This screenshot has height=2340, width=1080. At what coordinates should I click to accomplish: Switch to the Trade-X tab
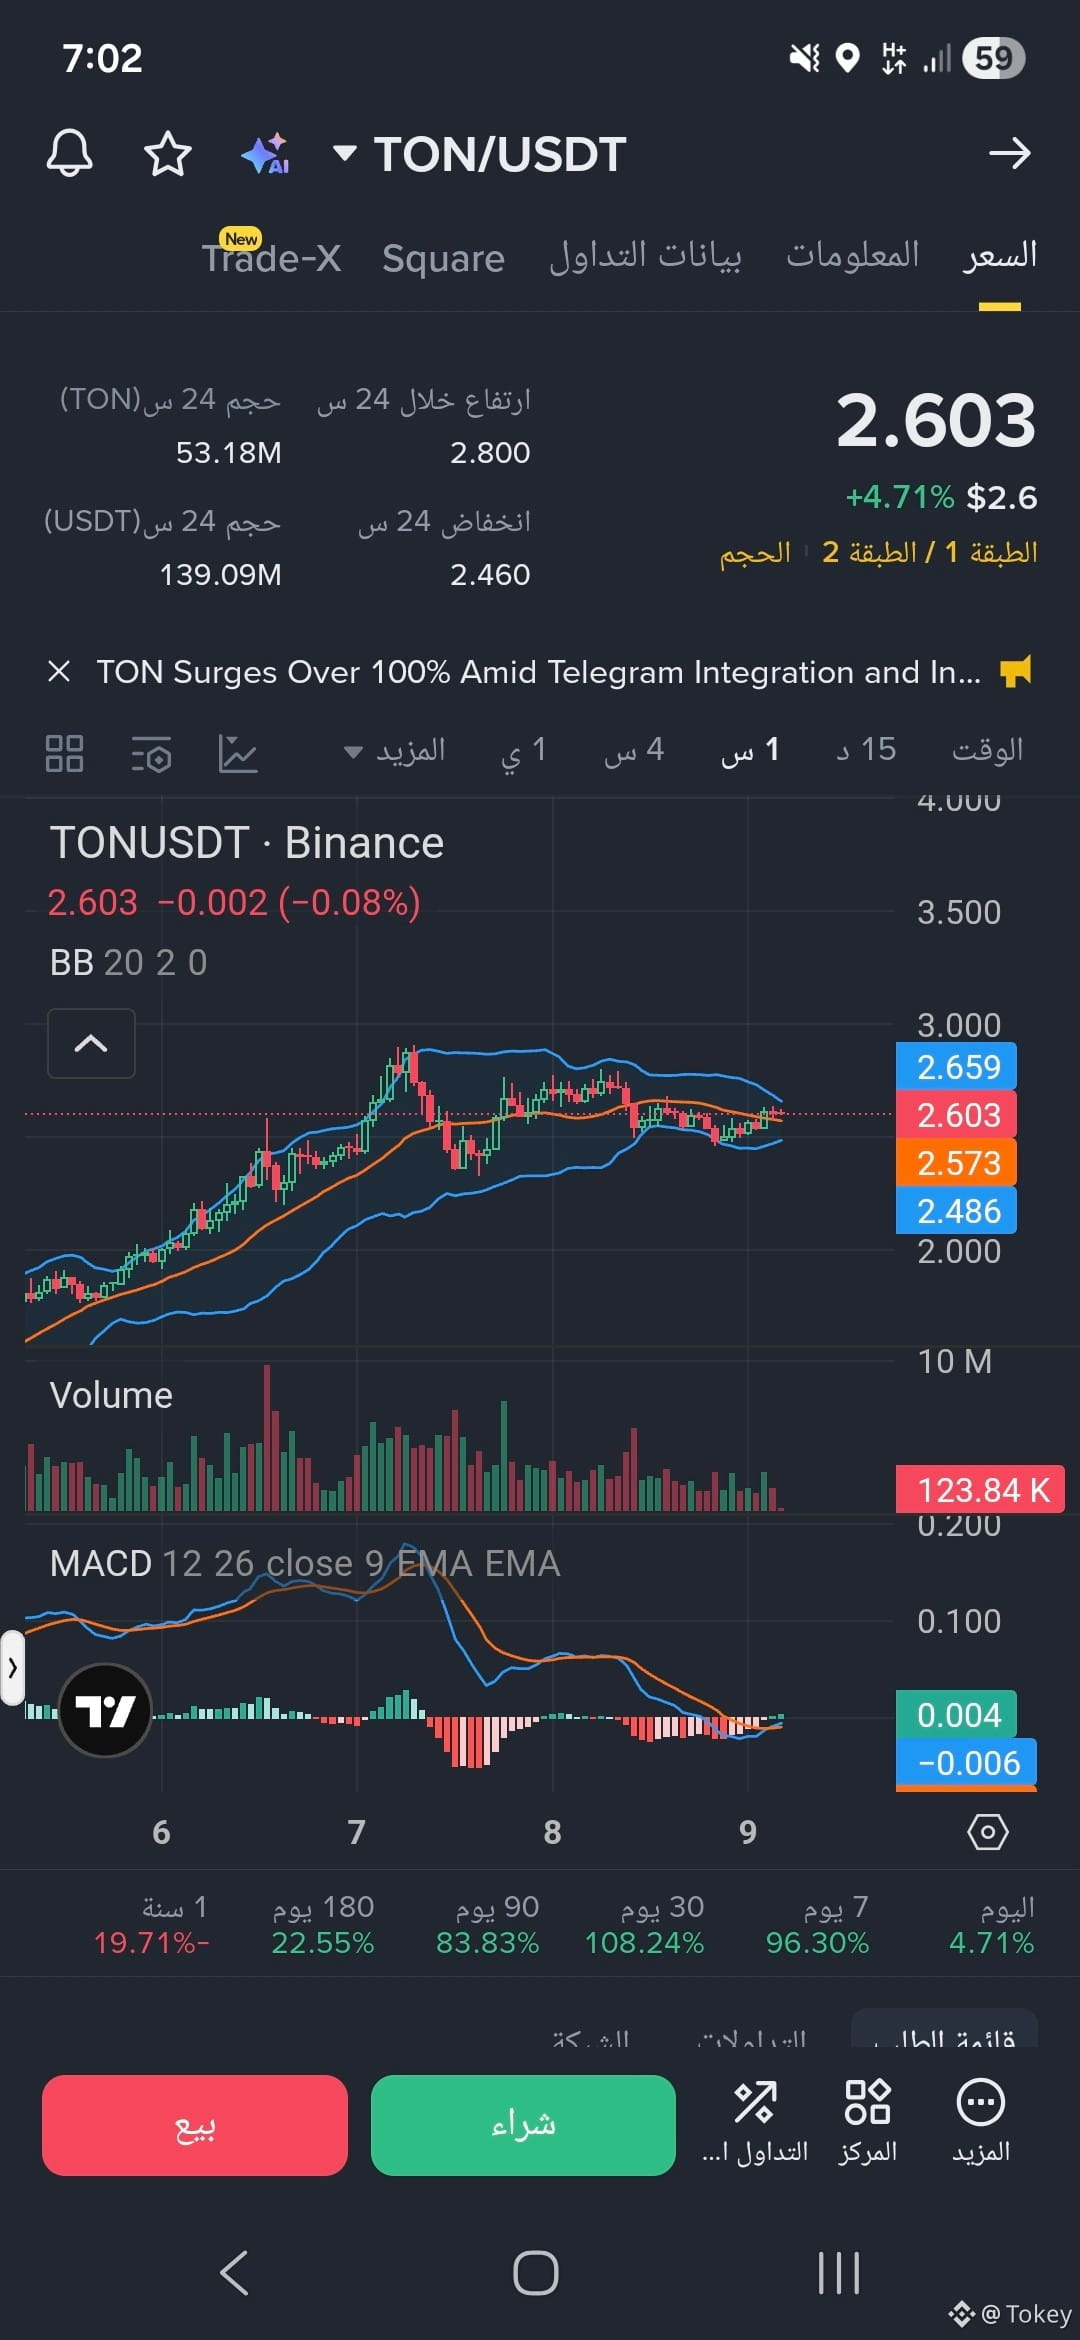tap(271, 256)
